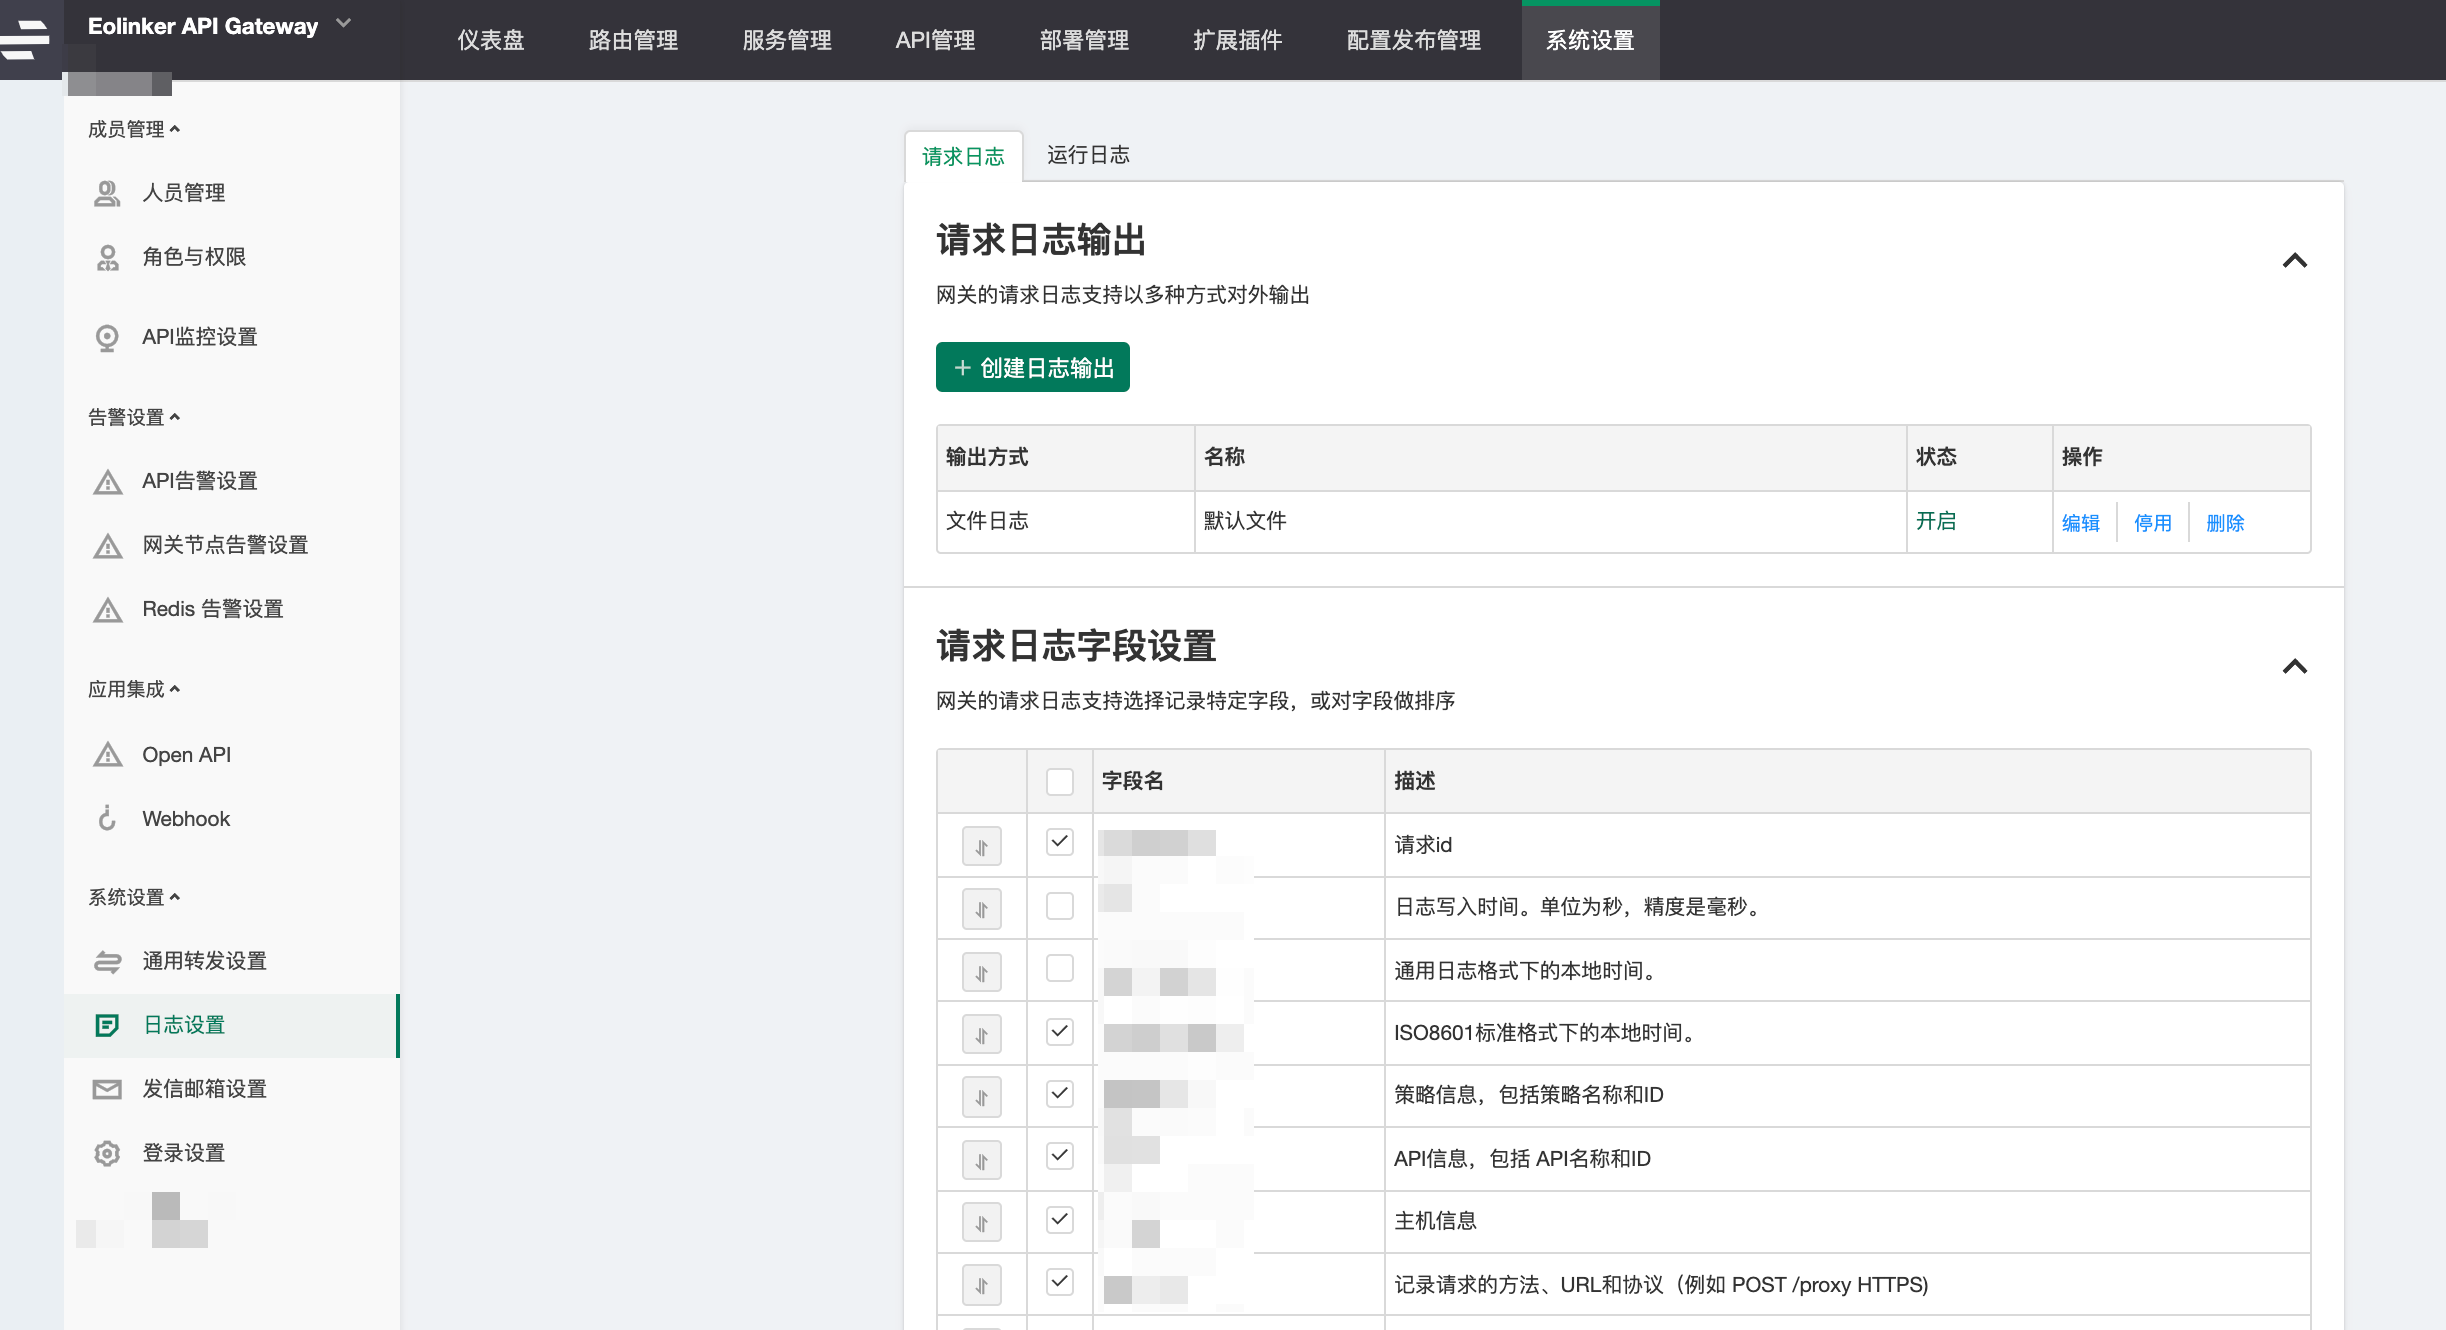Click the 网关节点告警设置 warning triangle icon
The width and height of the screenshot is (2446, 1330).
[107, 546]
